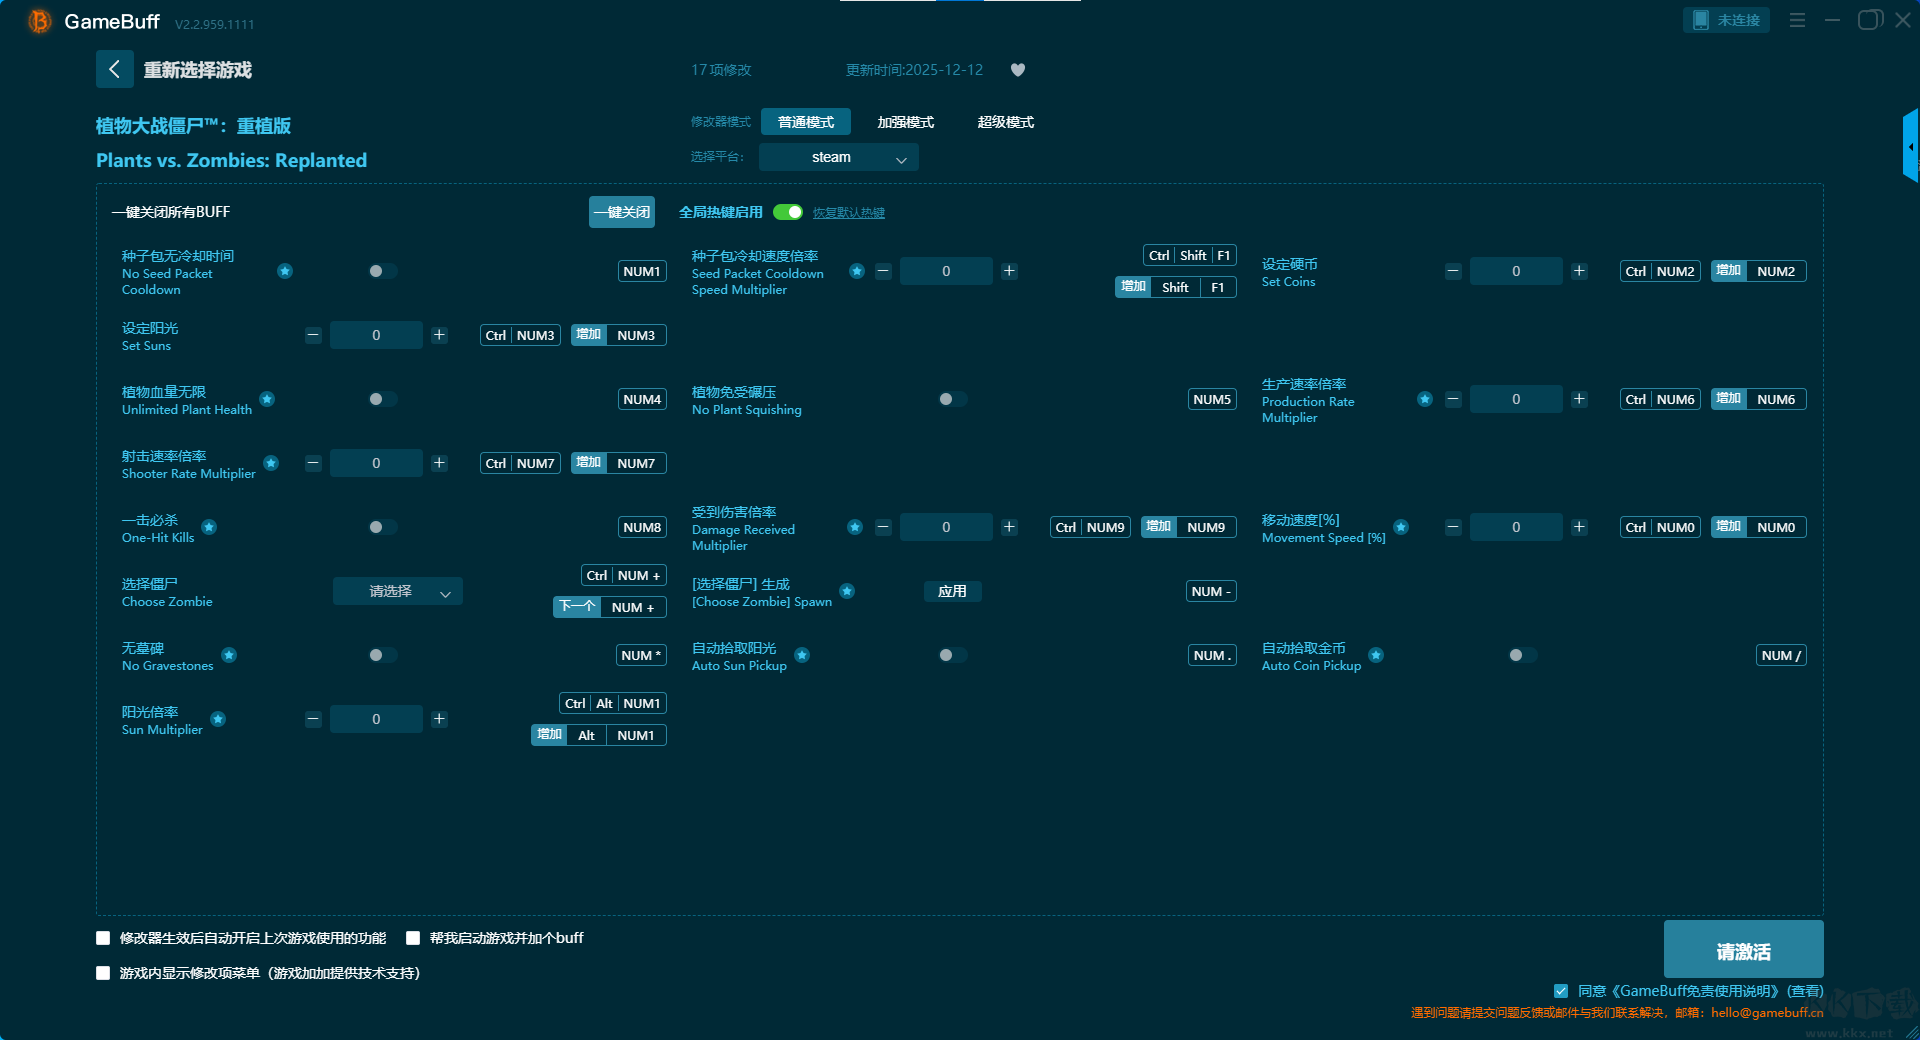Click star icon beside Movement Speed [%]

tap(1401, 527)
